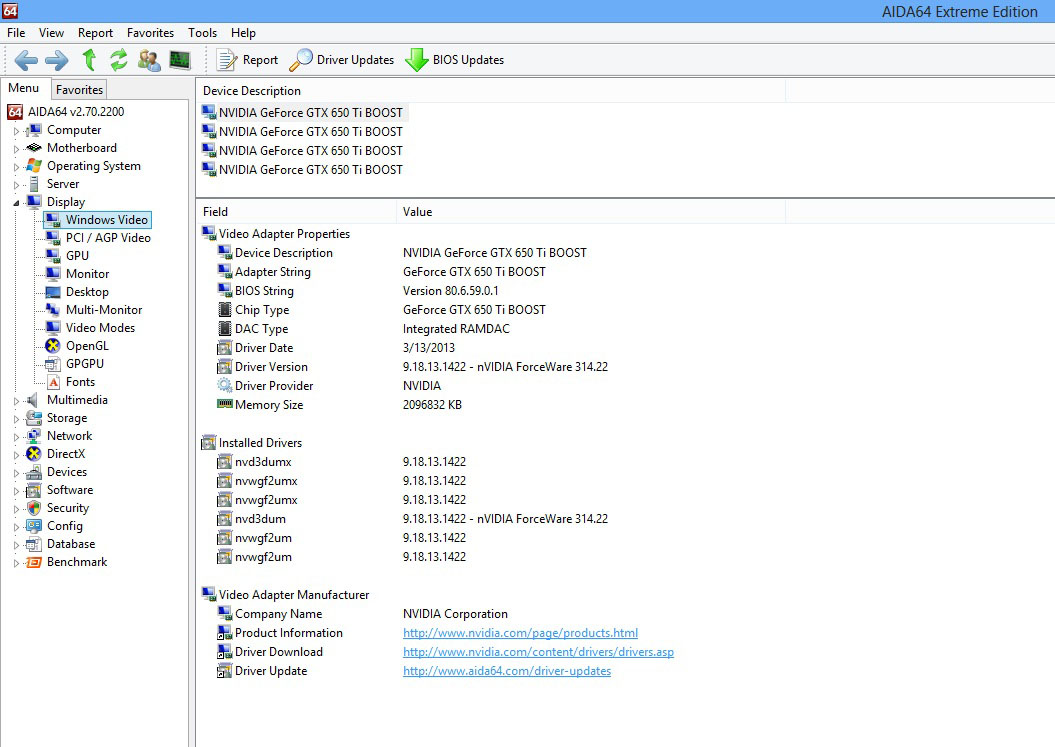Viewport: 1055px width, 747px height.
Task: Click the Desktop item icon
Action: pyautogui.click(x=52, y=292)
